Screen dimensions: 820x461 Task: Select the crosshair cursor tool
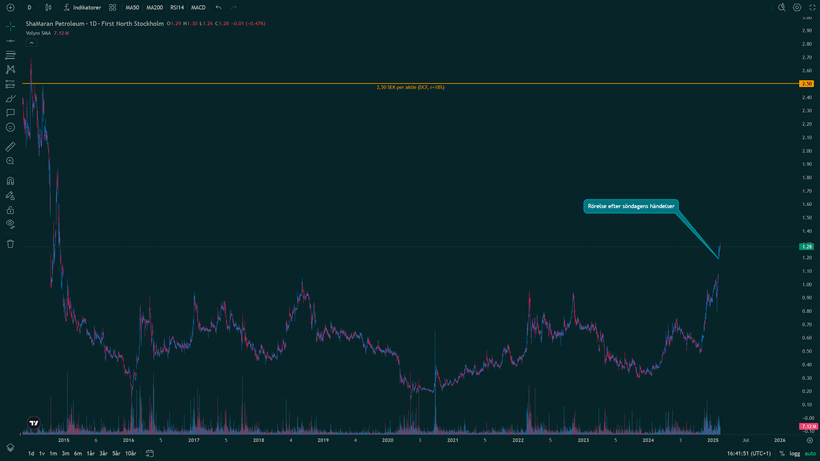[x=10, y=26]
